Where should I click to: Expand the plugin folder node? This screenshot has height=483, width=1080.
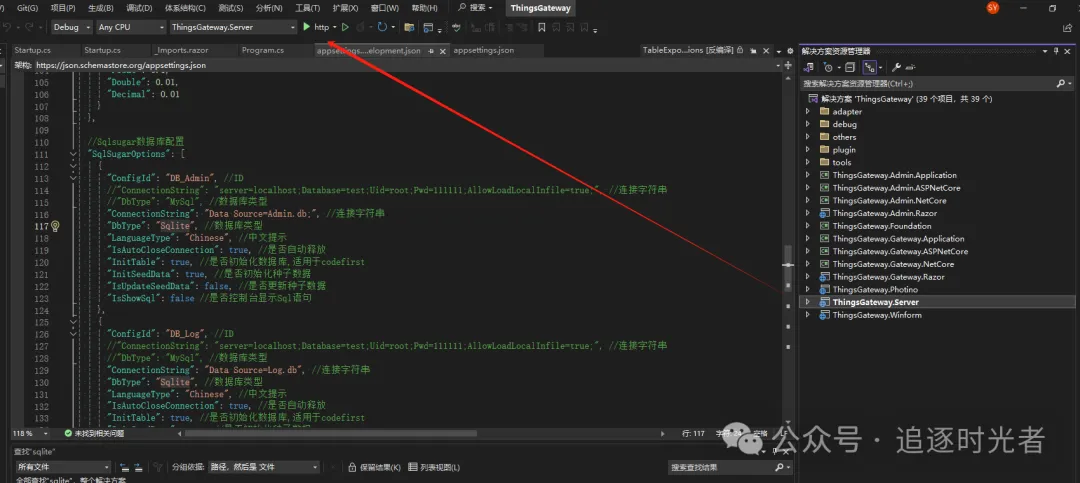tap(808, 150)
